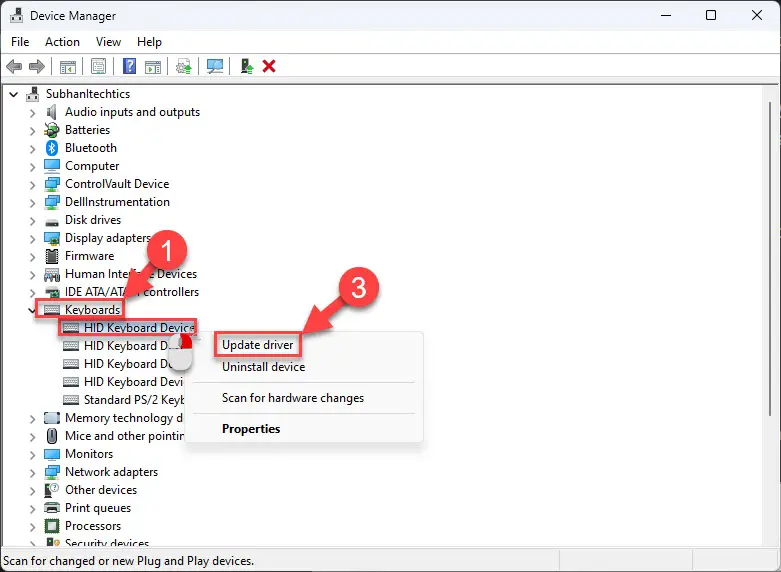
Task: Choose Properties in the context menu
Action: (x=251, y=429)
